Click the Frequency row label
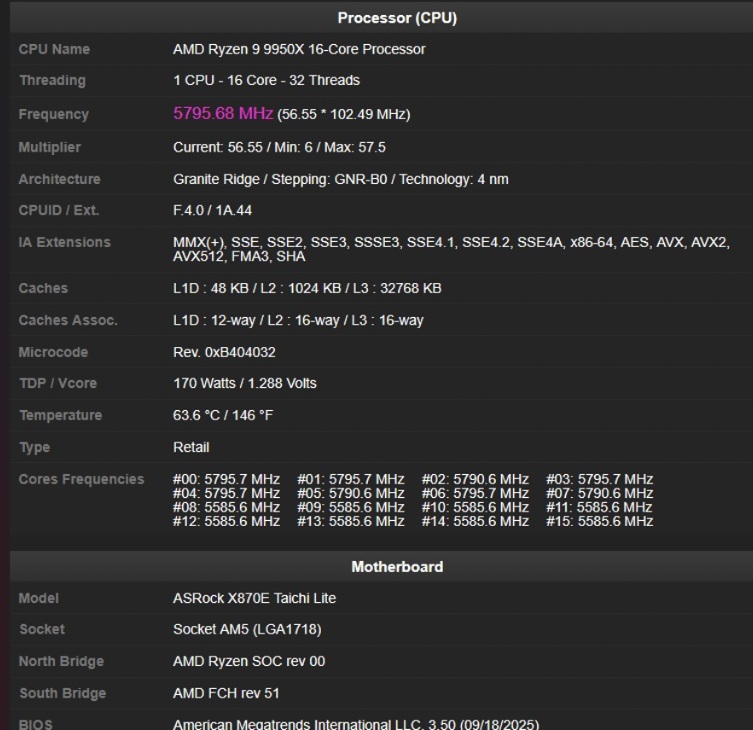The height and width of the screenshot is (730, 753). click(54, 114)
